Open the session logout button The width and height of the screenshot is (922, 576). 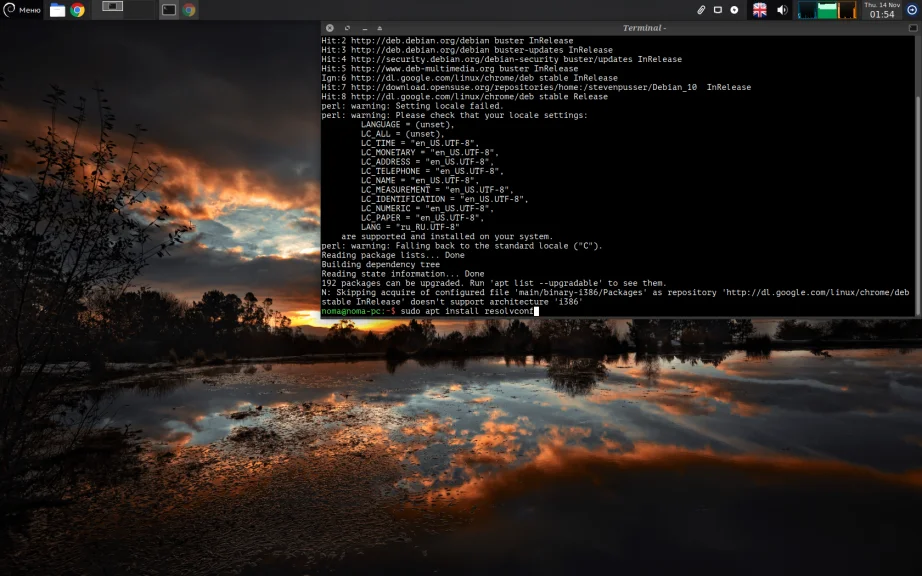pos(911,10)
